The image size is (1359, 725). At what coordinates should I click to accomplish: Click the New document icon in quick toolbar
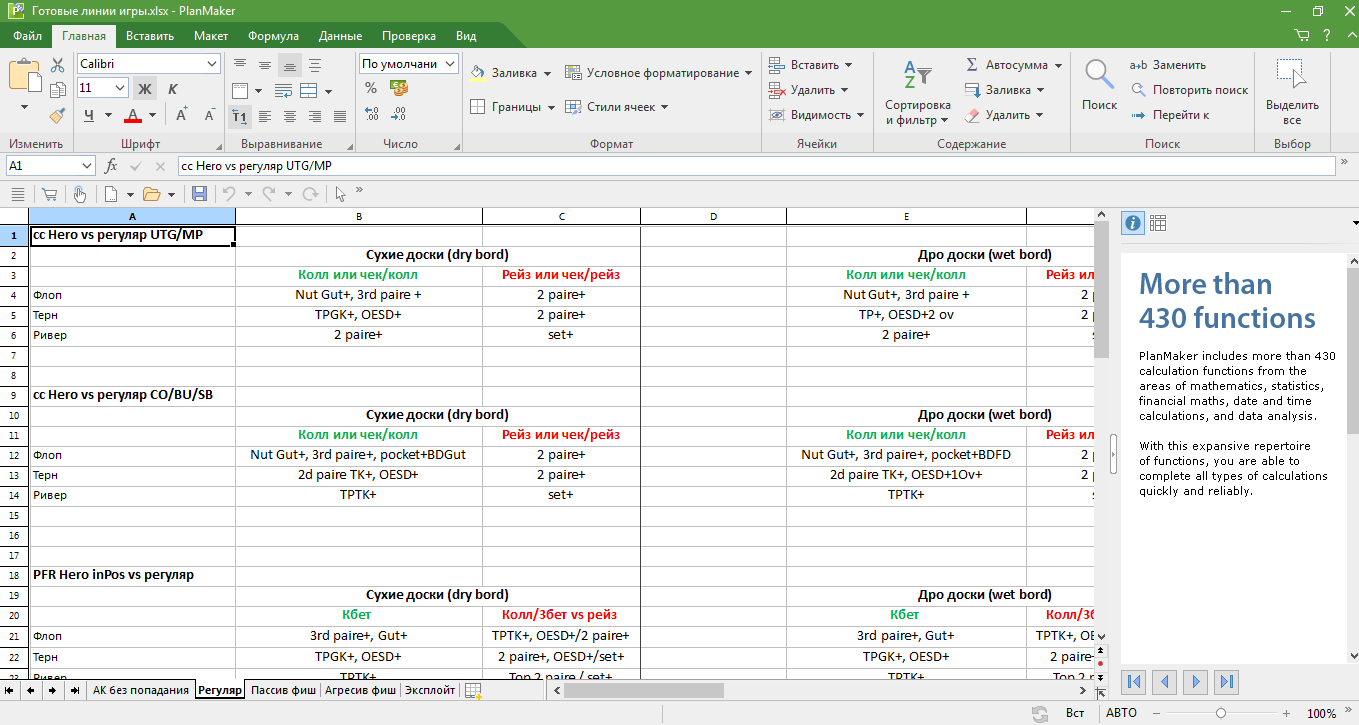coord(111,194)
